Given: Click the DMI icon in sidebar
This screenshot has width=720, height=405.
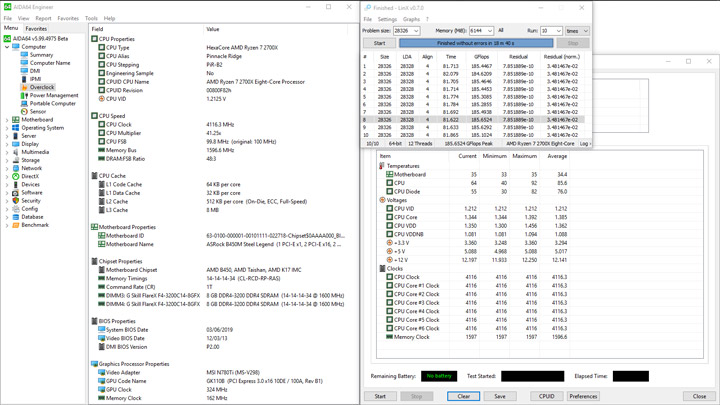Looking at the screenshot, I should point(24,71).
